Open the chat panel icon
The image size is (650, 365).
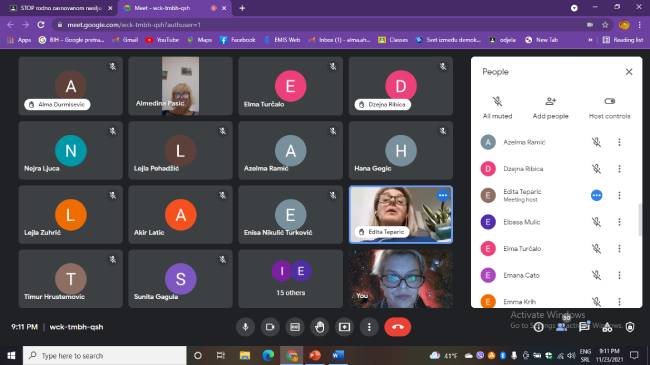point(584,327)
